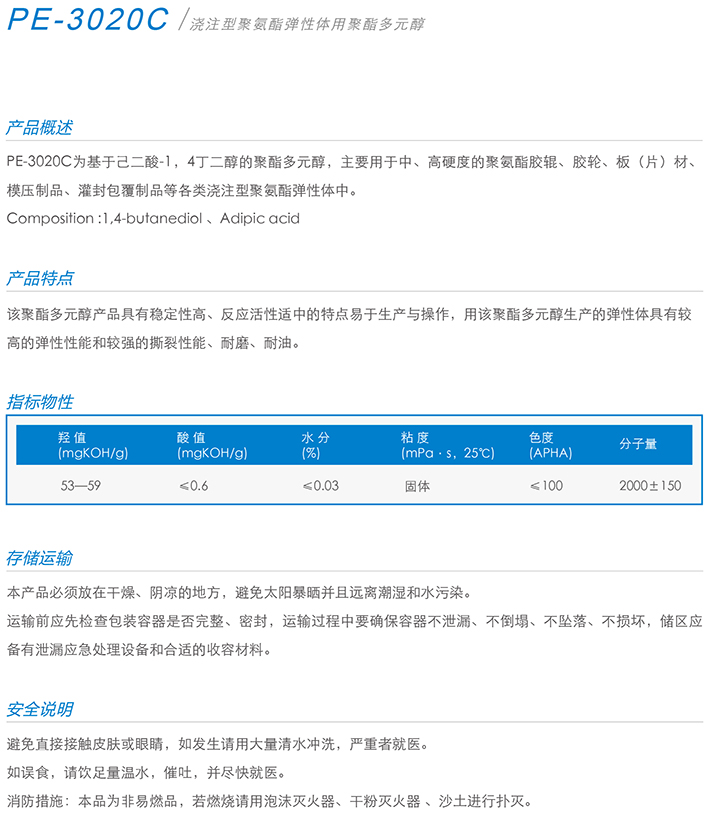Select the ≤0.6 acid value cell

(x=193, y=486)
